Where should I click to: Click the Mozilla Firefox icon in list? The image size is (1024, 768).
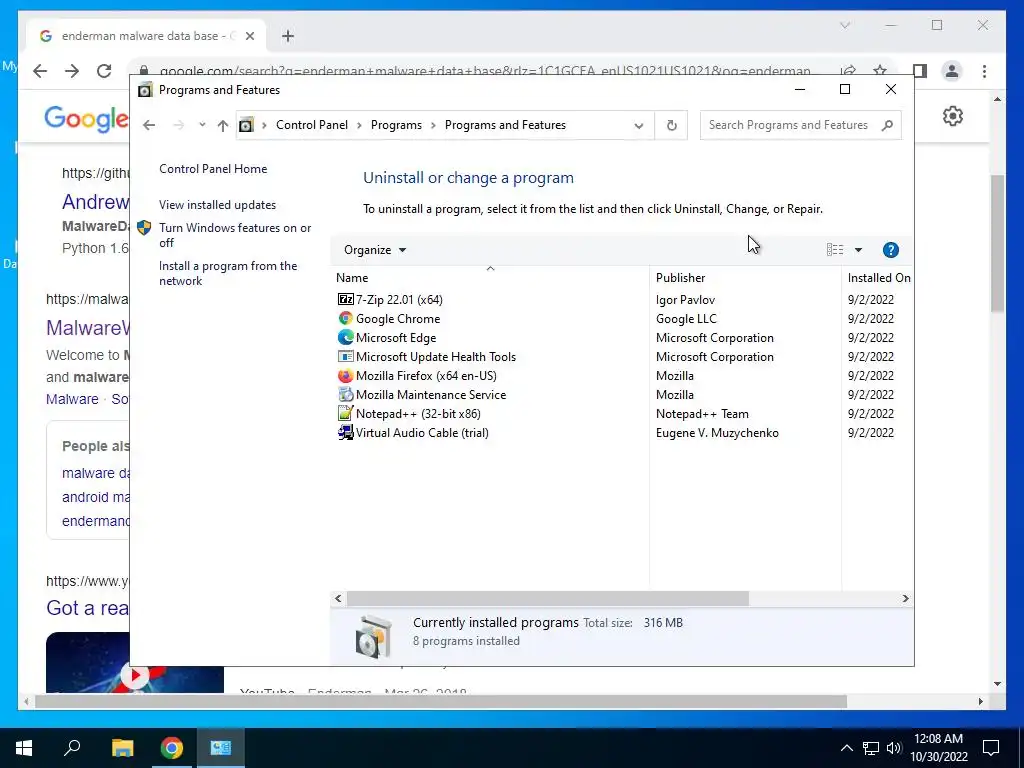point(345,376)
